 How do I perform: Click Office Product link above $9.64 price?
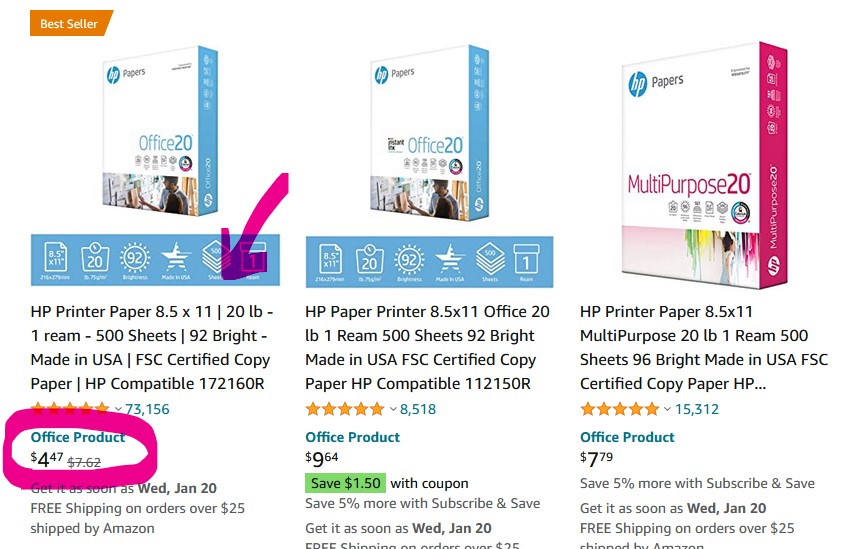pyautogui.click(x=352, y=437)
